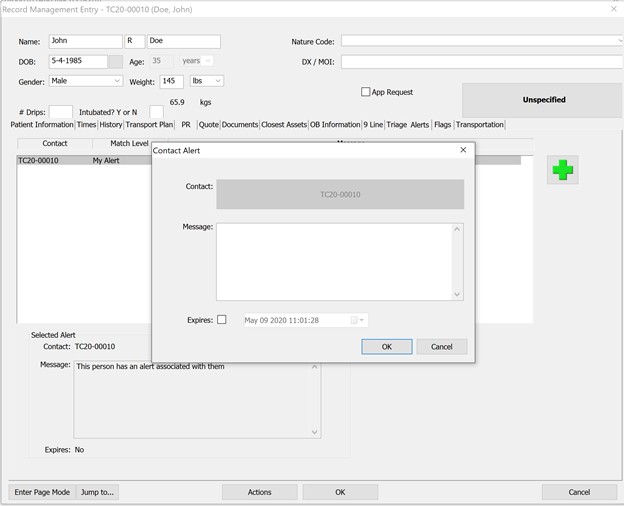Viewport: 624px width, 506px height.
Task: Click the Match Level column header
Action: coord(129,143)
